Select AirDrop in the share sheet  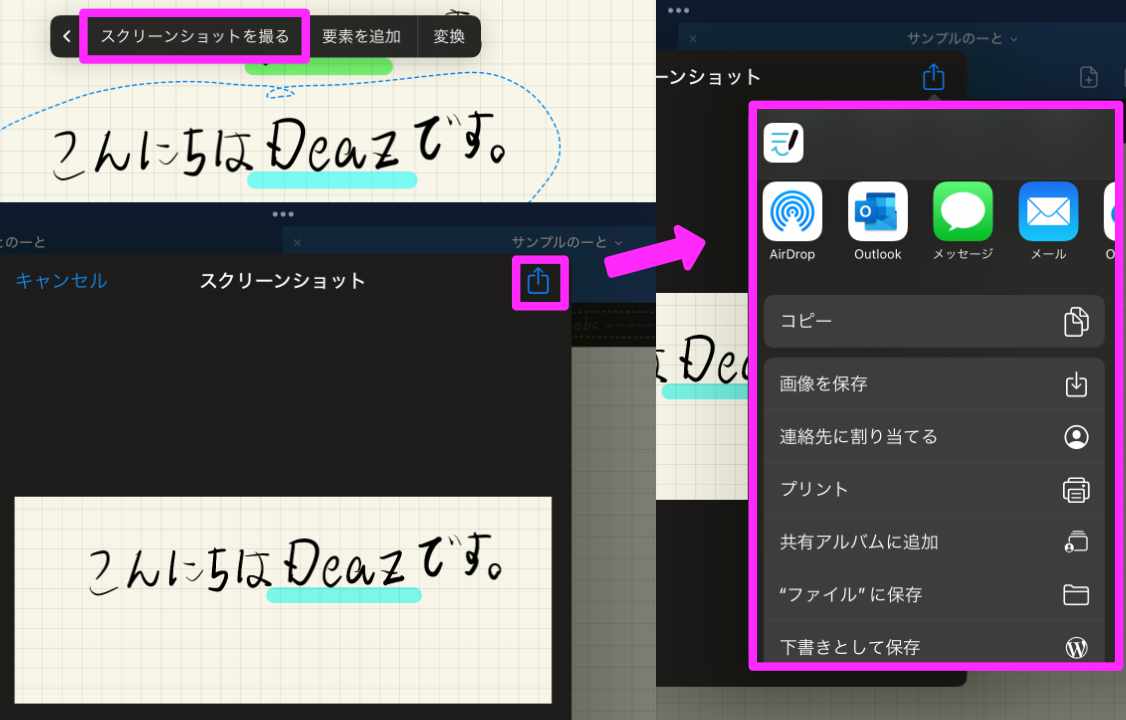791,212
